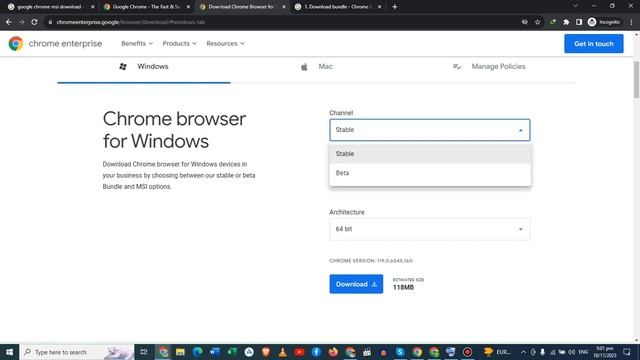Screen dimensions: 640x360
Task: Click the page vertical scrollbar thumb
Action: 636,80
